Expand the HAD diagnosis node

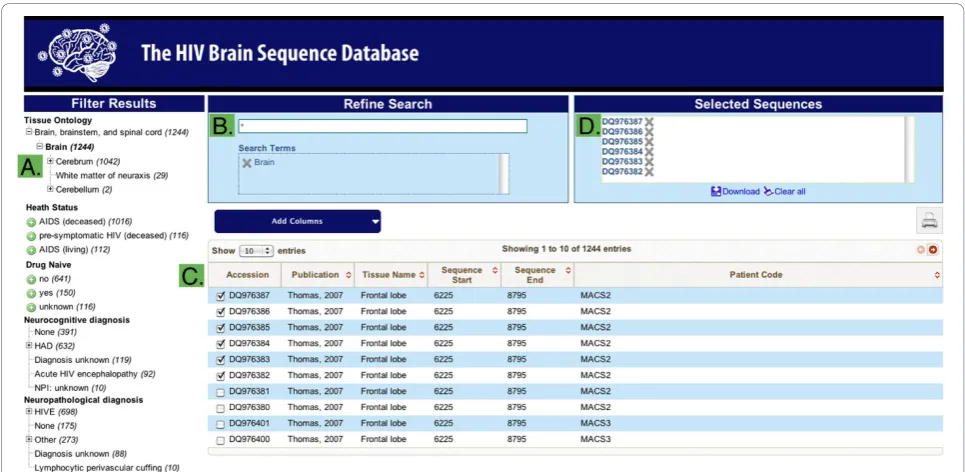pyautogui.click(x=29, y=346)
